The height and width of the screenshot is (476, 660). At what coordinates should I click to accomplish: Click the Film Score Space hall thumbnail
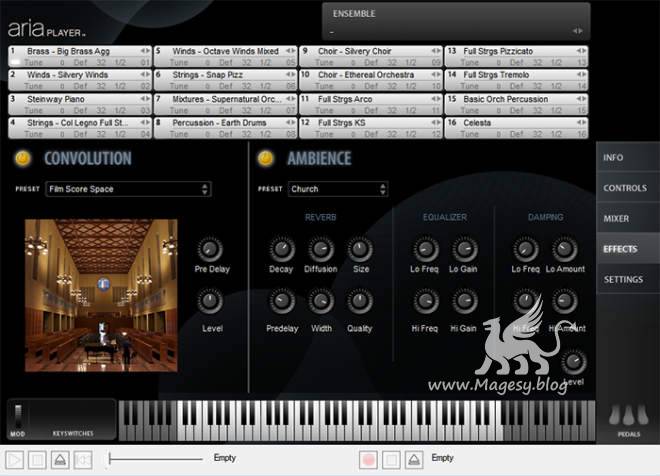click(x=101, y=295)
